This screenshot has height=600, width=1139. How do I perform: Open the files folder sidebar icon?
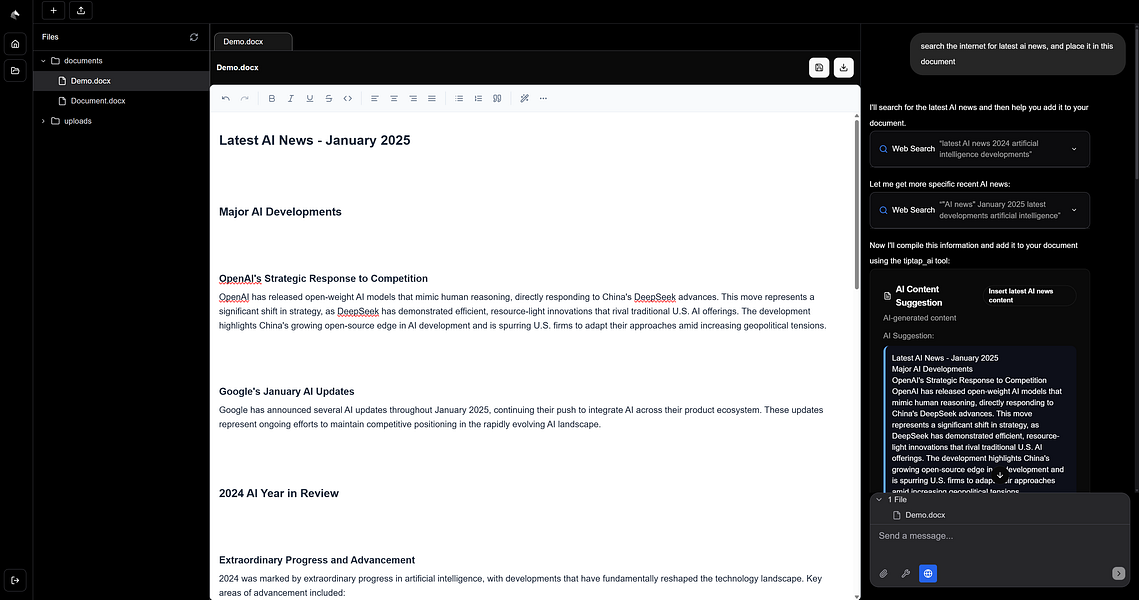15,70
